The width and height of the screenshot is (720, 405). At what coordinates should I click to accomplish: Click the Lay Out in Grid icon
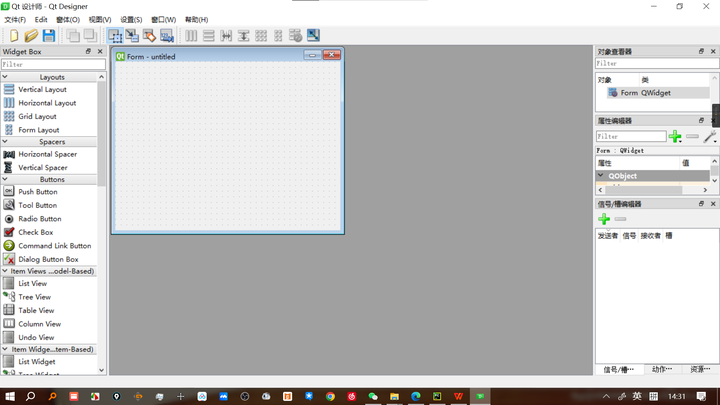261,35
